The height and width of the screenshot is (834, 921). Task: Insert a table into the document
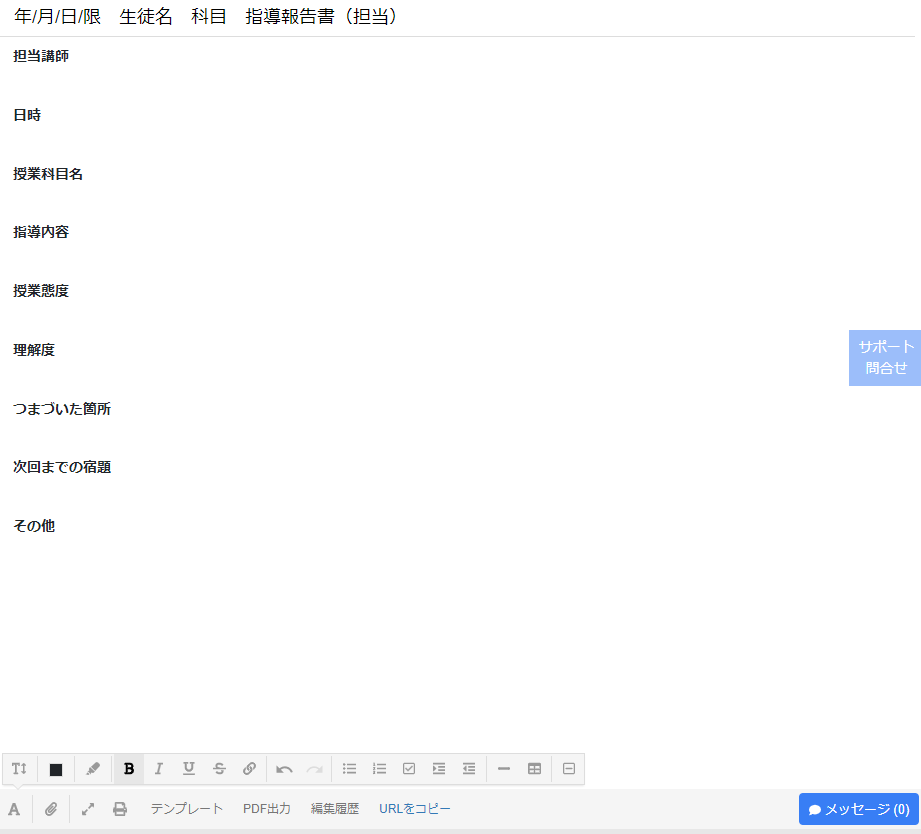point(533,769)
